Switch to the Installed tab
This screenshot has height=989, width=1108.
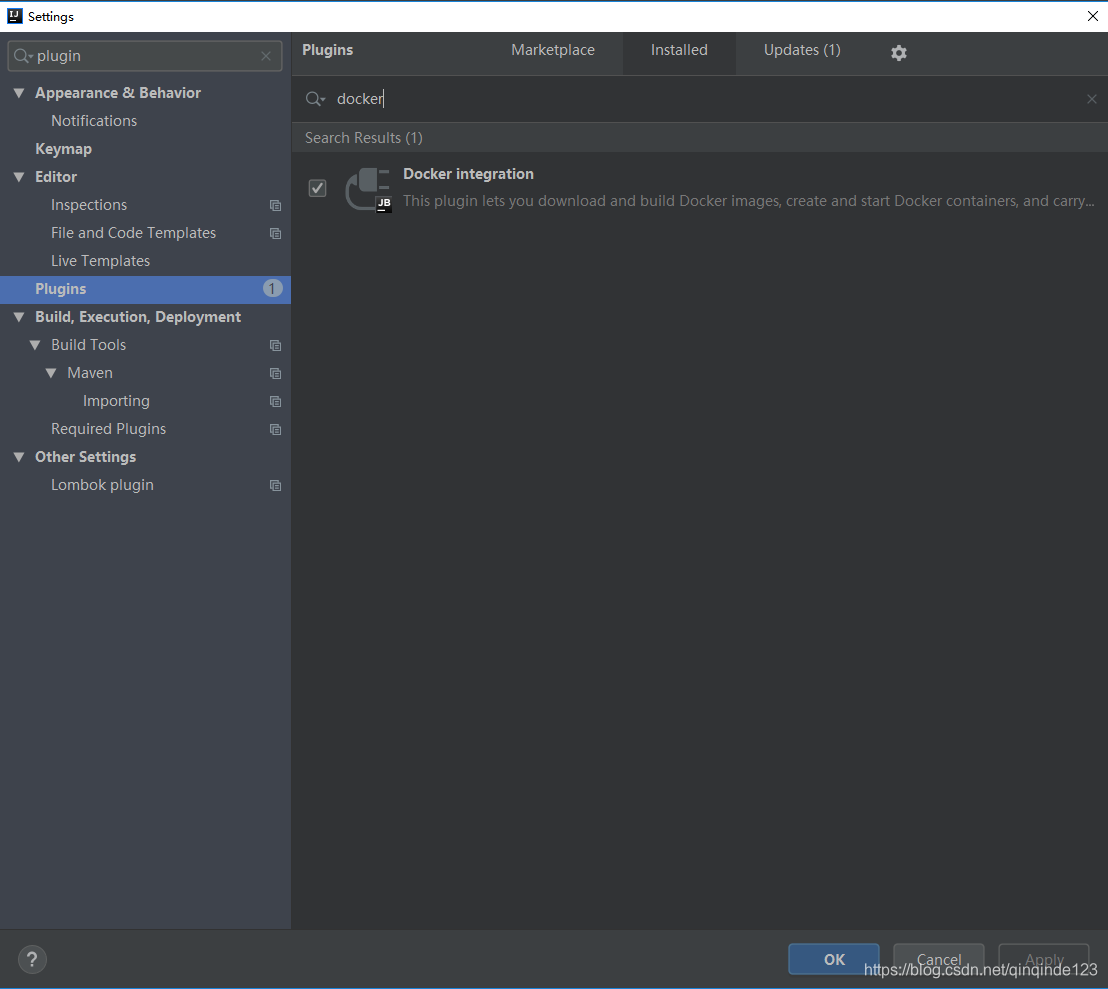(679, 50)
